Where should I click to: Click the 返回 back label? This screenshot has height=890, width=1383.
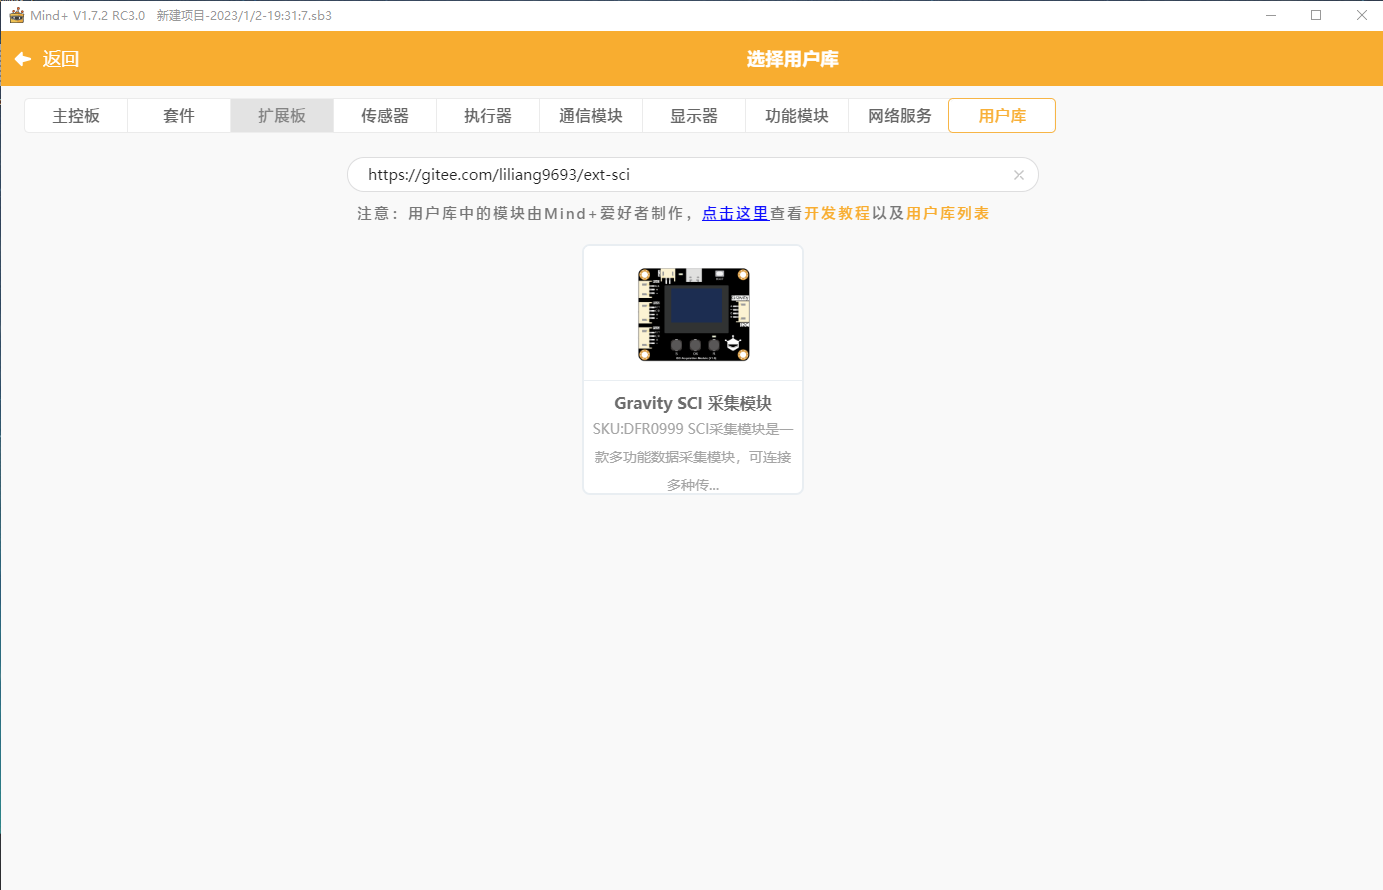[61, 59]
